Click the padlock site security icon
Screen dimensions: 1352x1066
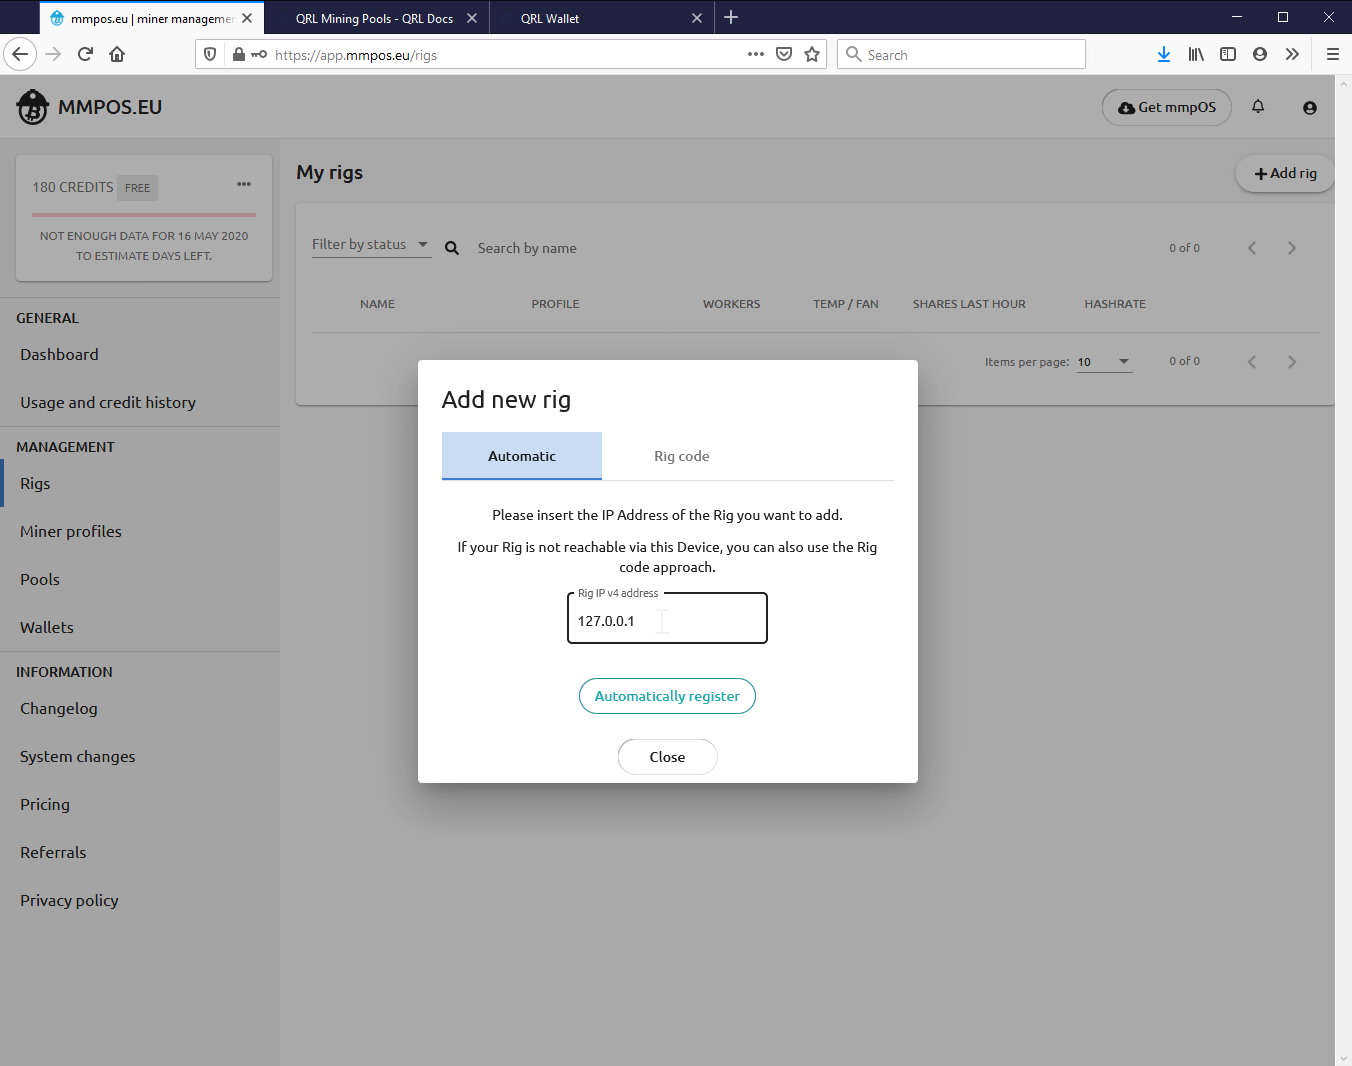pyautogui.click(x=239, y=54)
